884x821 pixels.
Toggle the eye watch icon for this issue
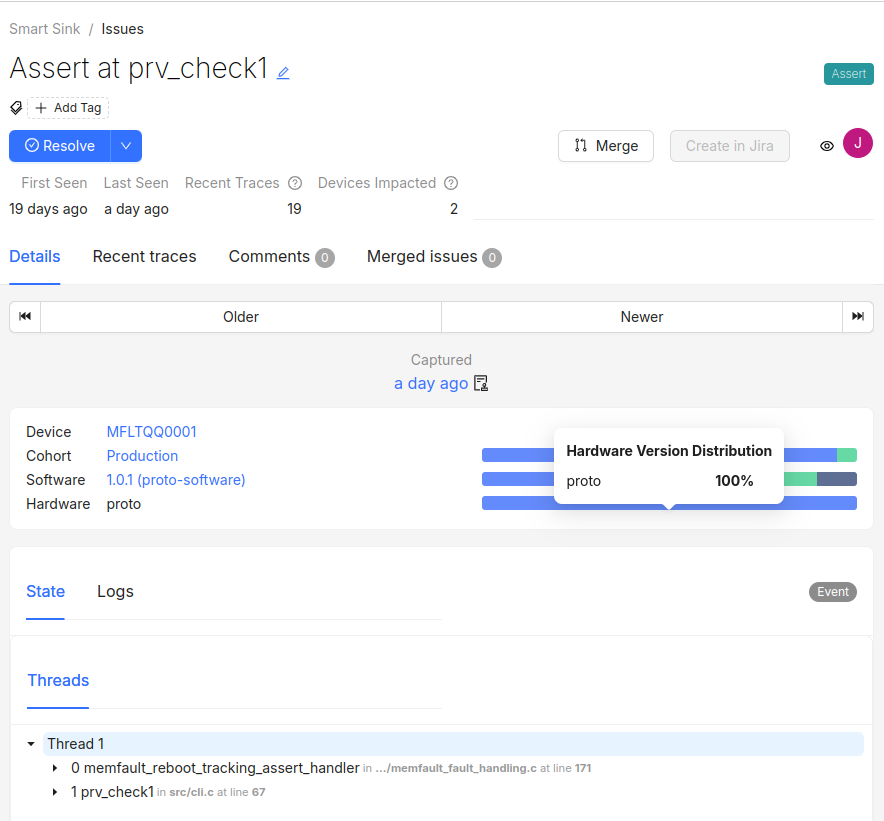(827, 146)
